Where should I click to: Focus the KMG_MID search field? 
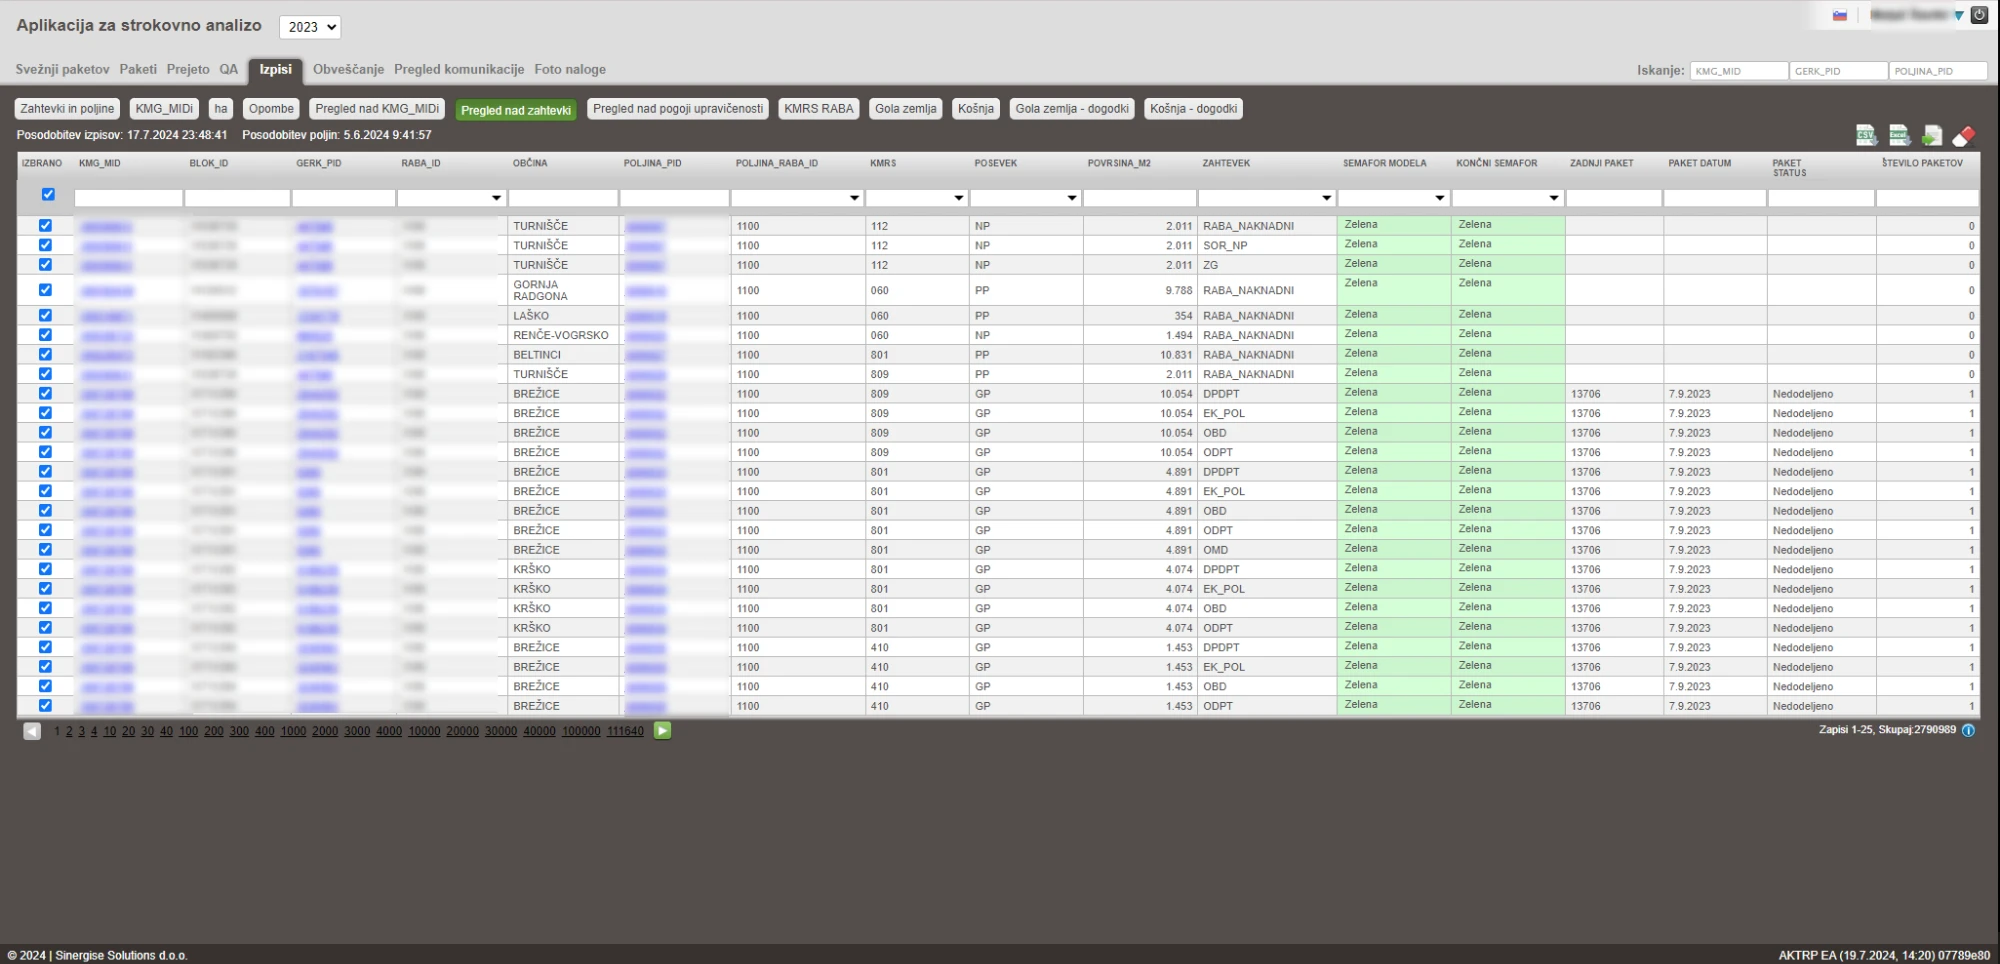(x=1738, y=71)
